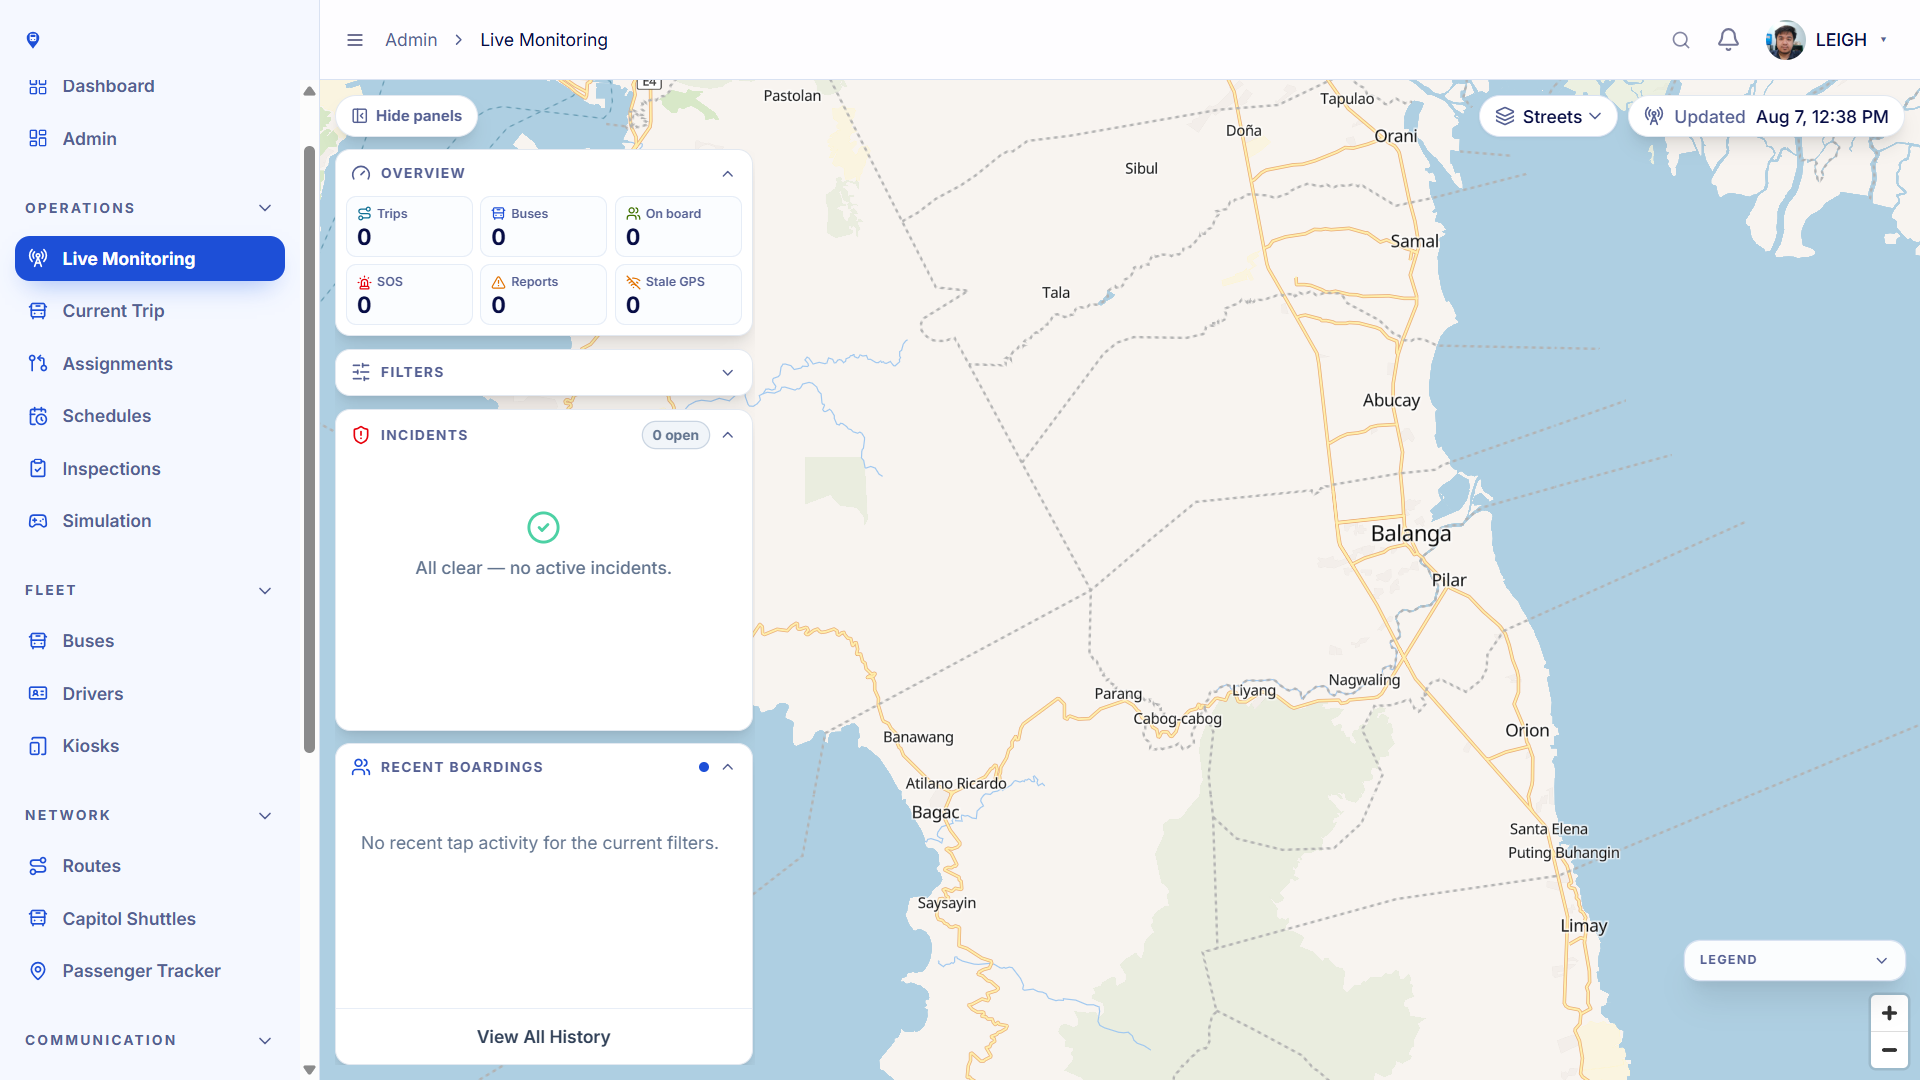Toggle Hide panels button
Image resolution: width=1920 pixels, height=1080 pixels.
407,116
